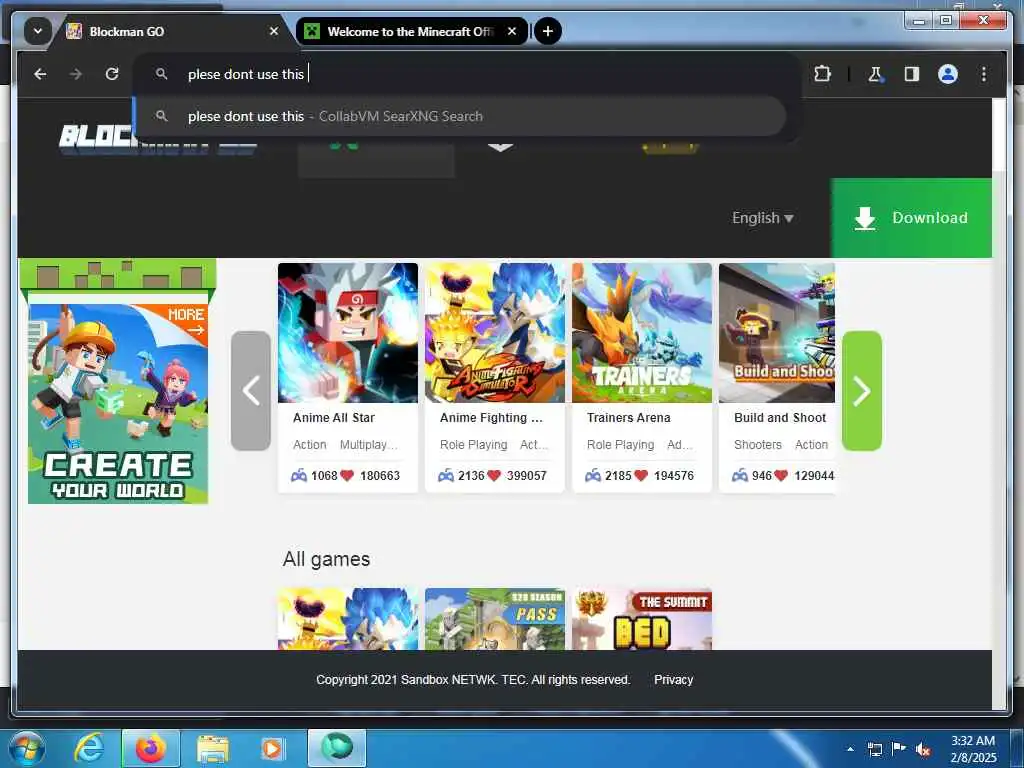Open The Summit BED game thumbnail
The height and width of the screenshot is (768, 1024).
[x=642, y=619]
